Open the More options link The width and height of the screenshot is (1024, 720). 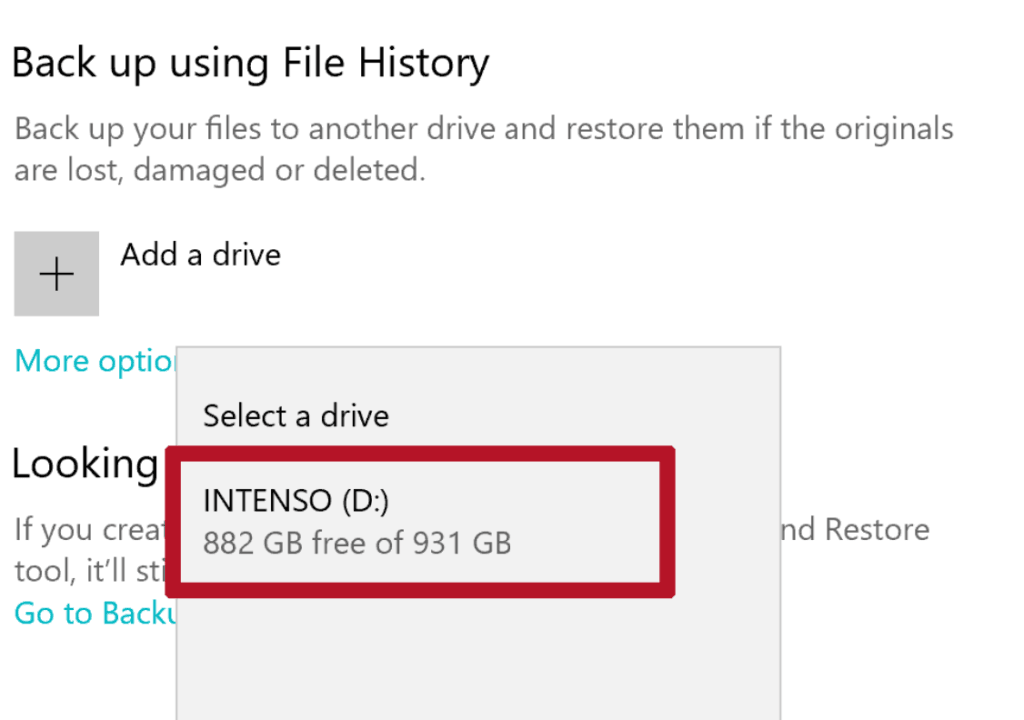pyautogui.click(x=95, y=361)
